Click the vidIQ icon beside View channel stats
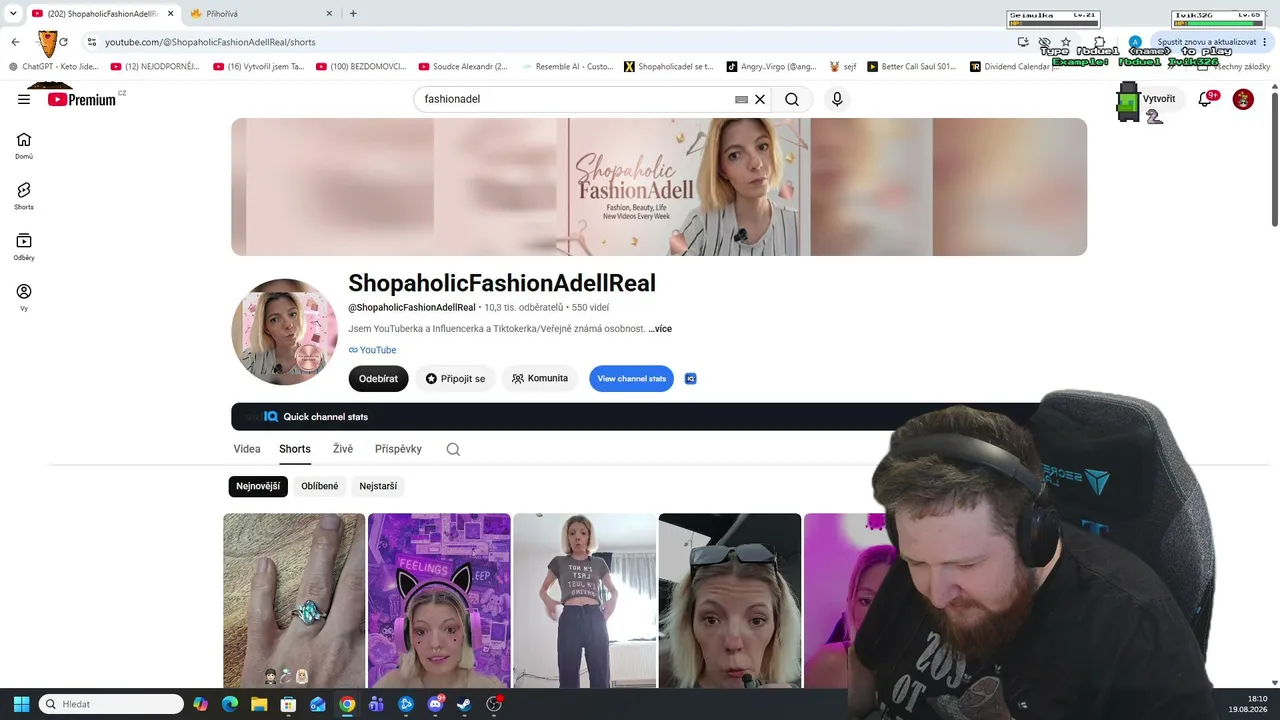The image size is (1280, 720). 690,379
